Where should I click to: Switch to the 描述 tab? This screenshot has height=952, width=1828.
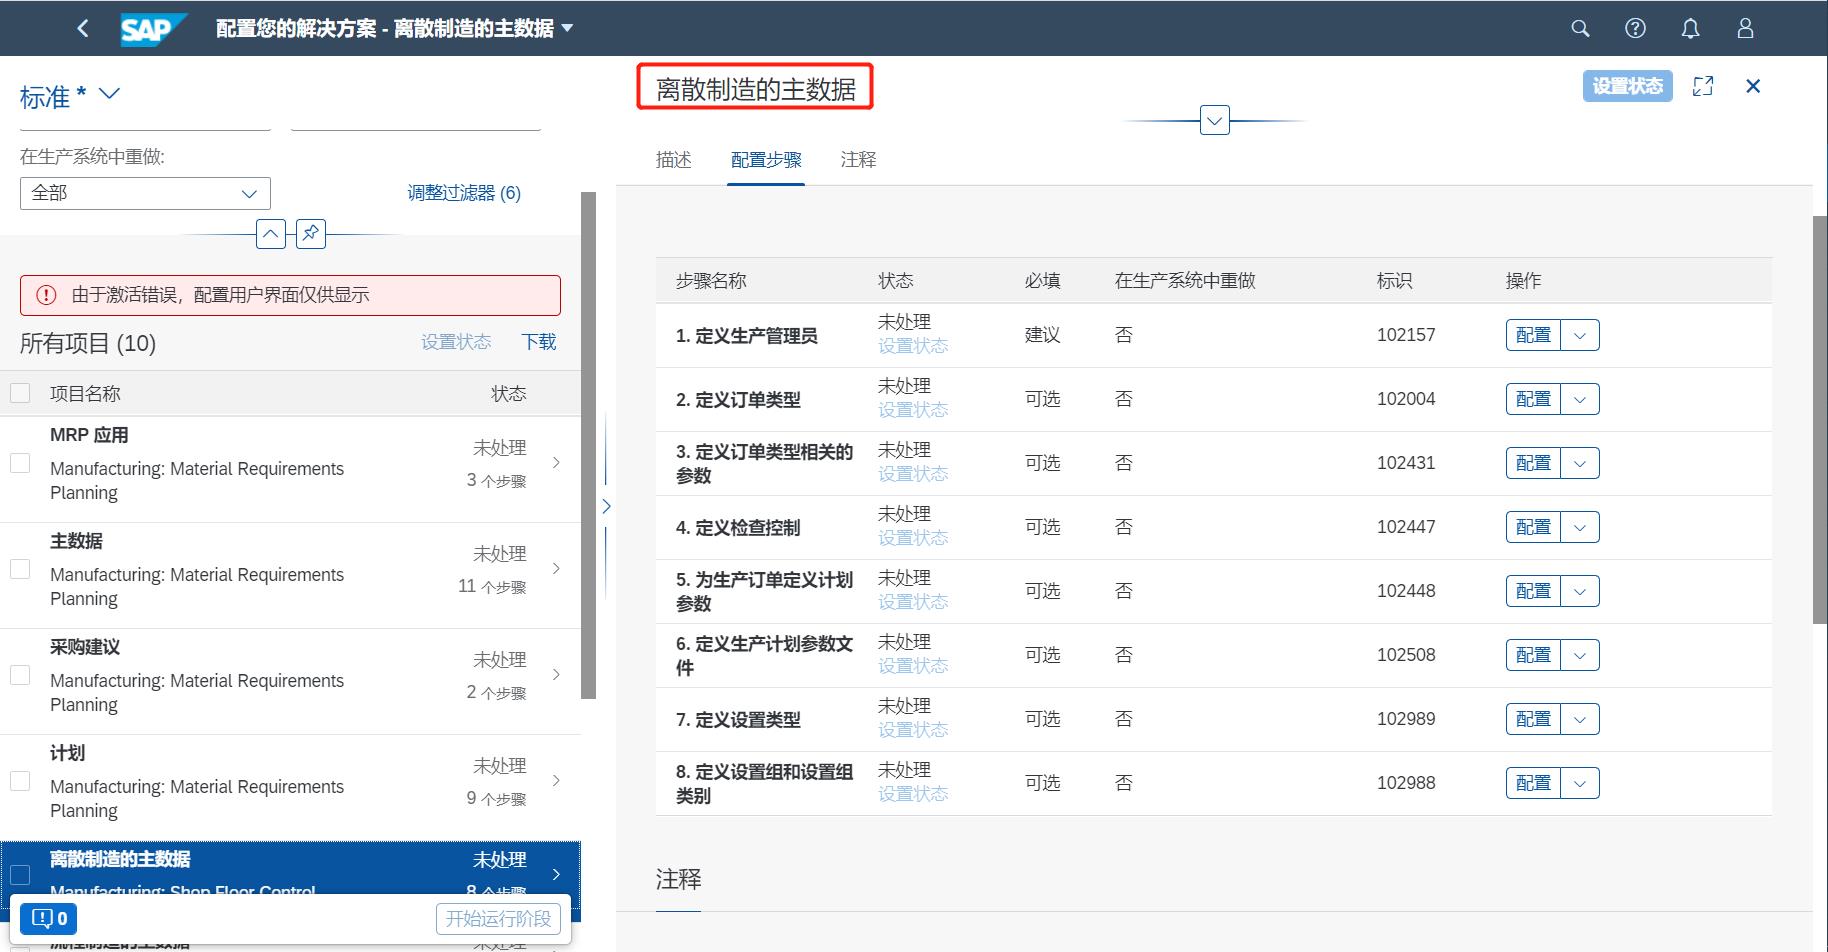[x=672, y=159]
